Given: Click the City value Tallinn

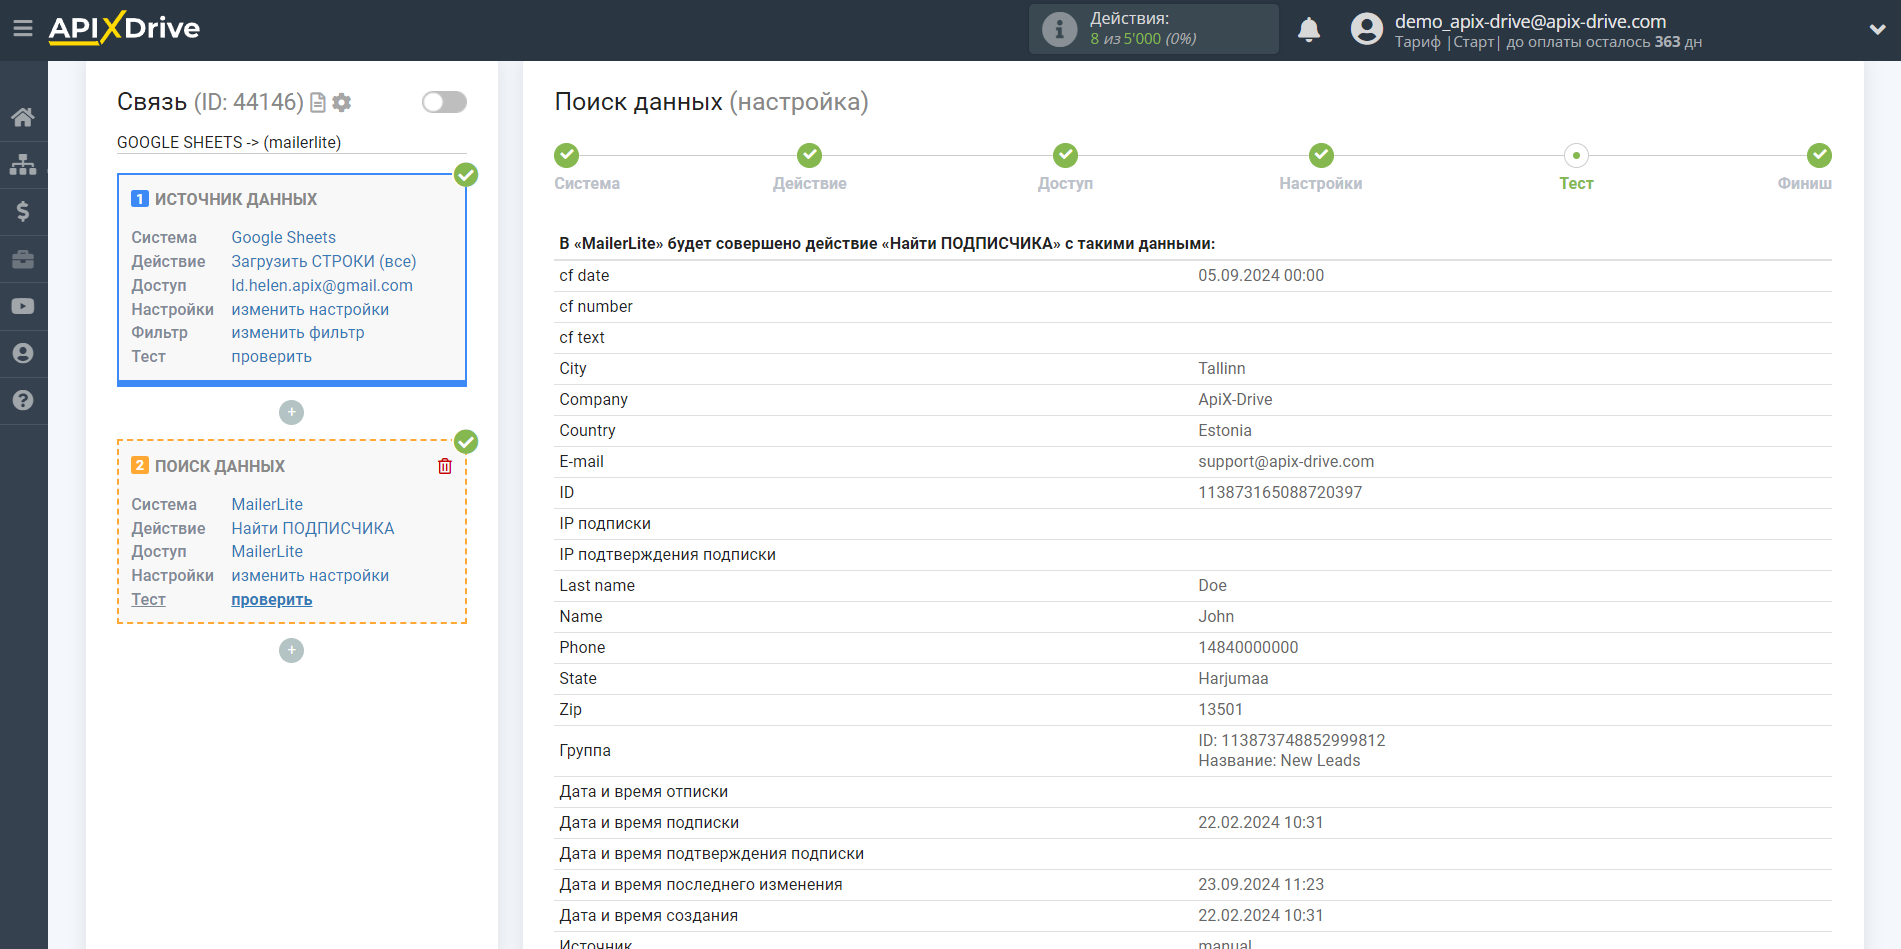Looking at the screenshot, I should coord(1222,368).
